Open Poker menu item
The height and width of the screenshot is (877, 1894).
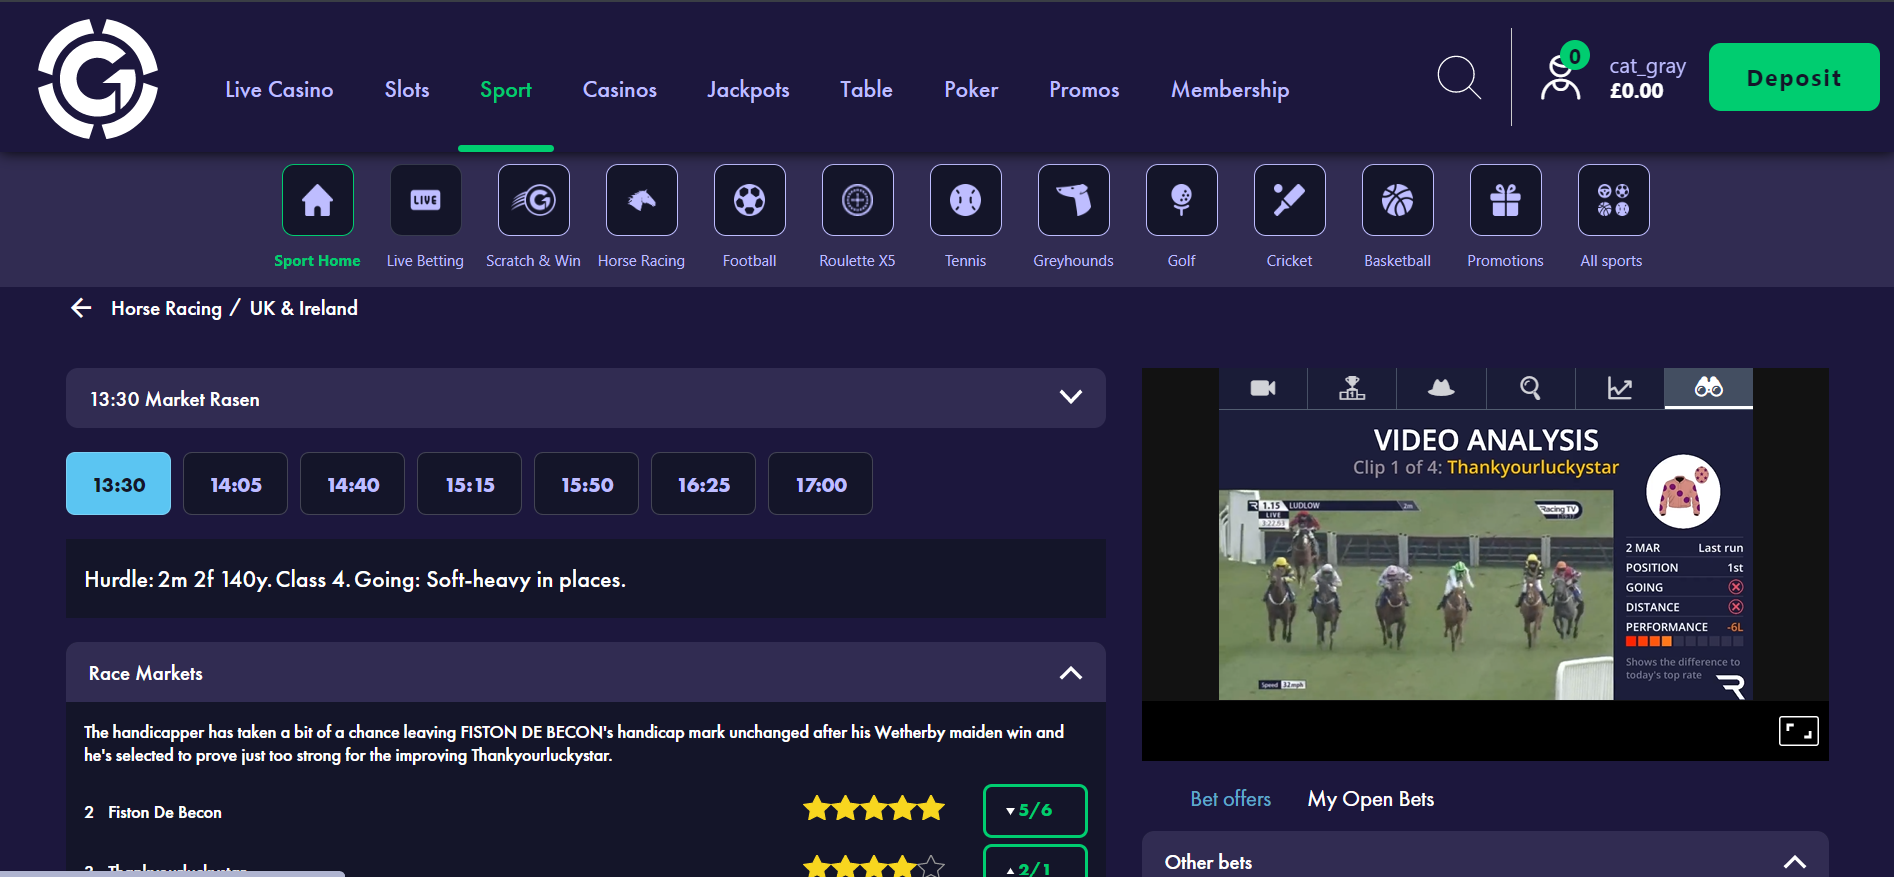(x=971, y=90)
